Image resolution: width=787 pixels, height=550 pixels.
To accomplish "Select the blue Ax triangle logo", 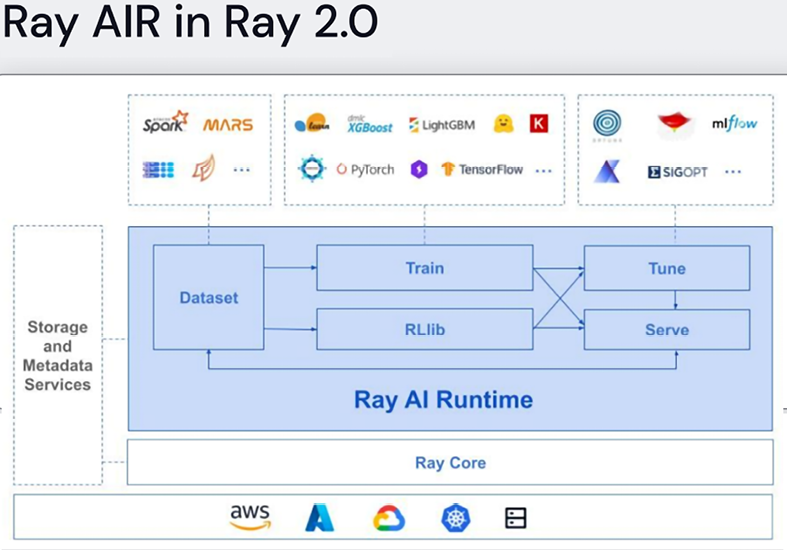I will [x=607, y=171].
